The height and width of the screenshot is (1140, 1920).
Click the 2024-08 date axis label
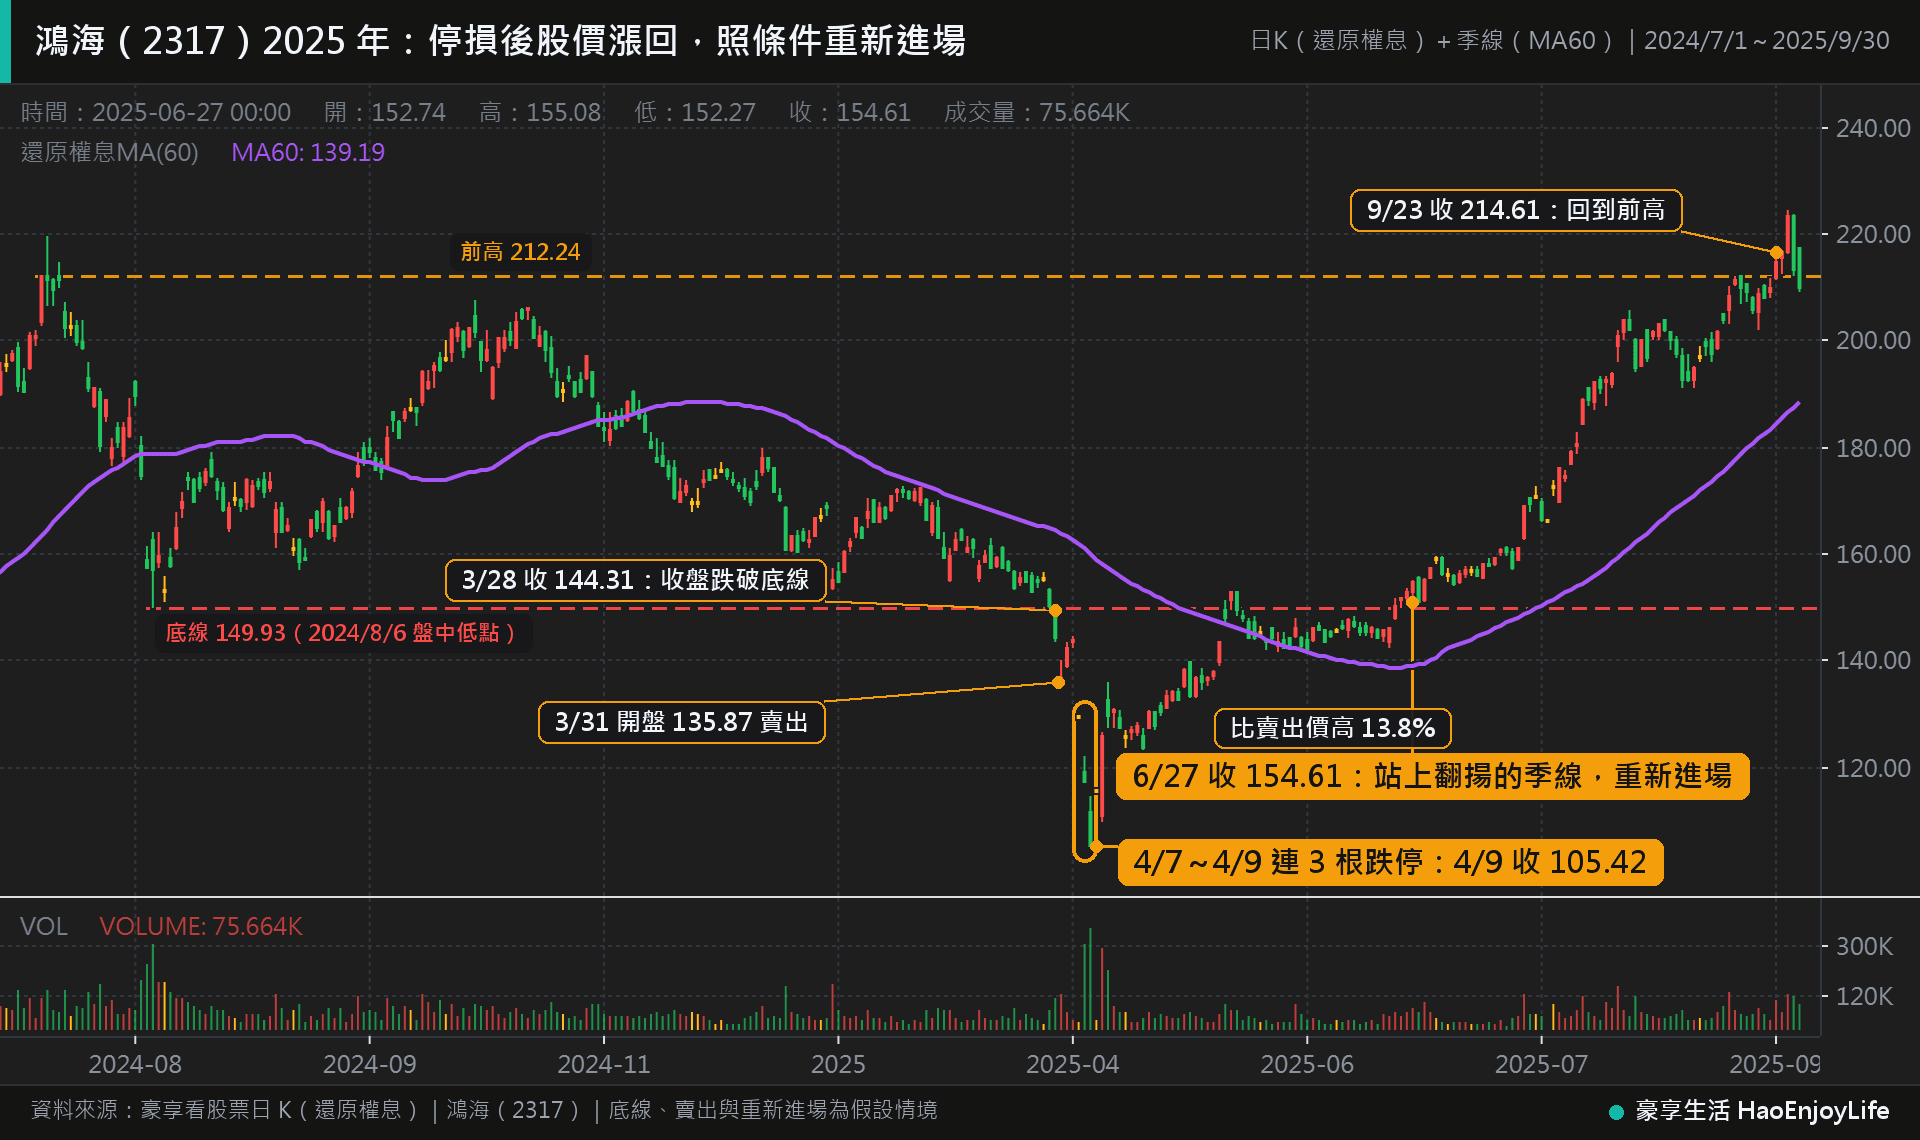(x=135, y=1064)
